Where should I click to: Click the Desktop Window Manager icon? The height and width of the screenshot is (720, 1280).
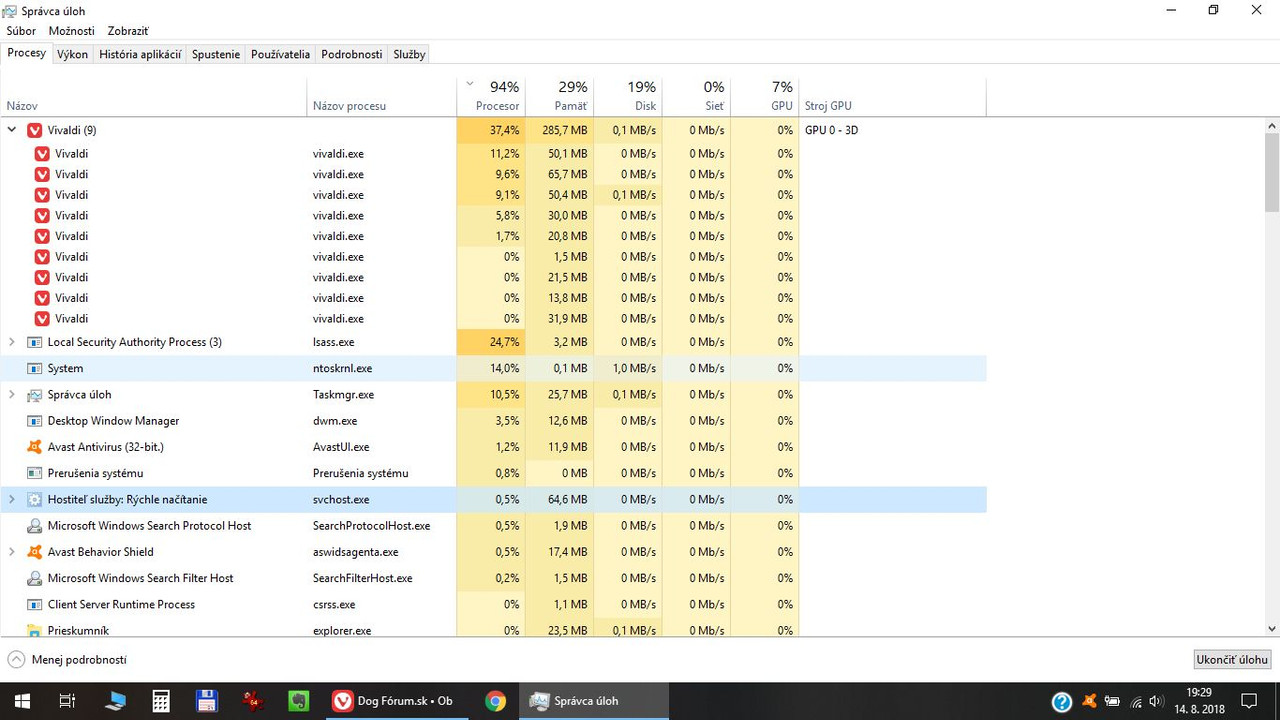(35, 421)
